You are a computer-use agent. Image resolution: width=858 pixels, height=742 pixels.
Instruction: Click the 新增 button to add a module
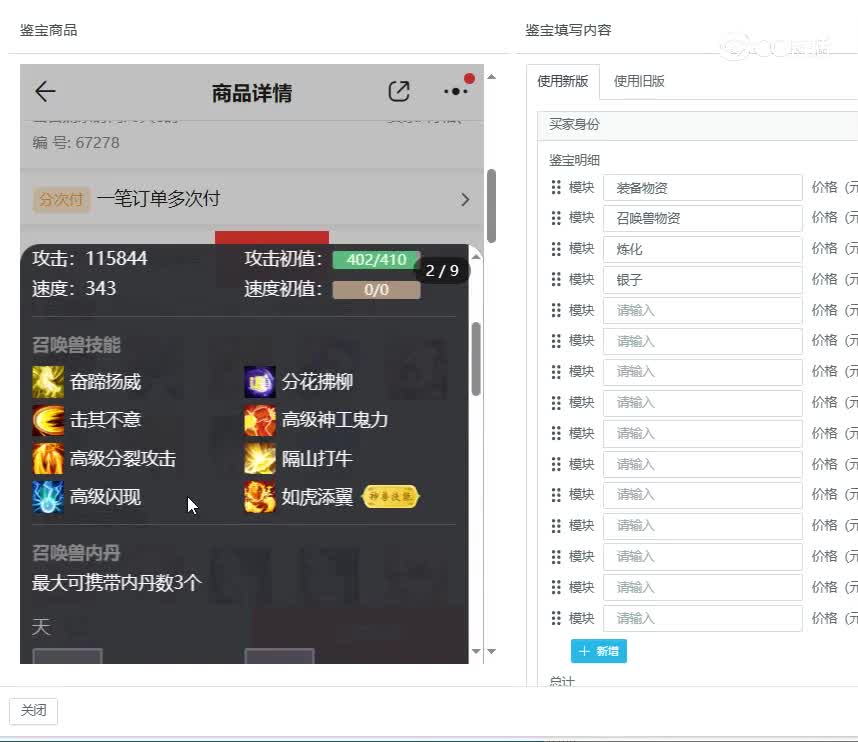(x=598, y=650)
